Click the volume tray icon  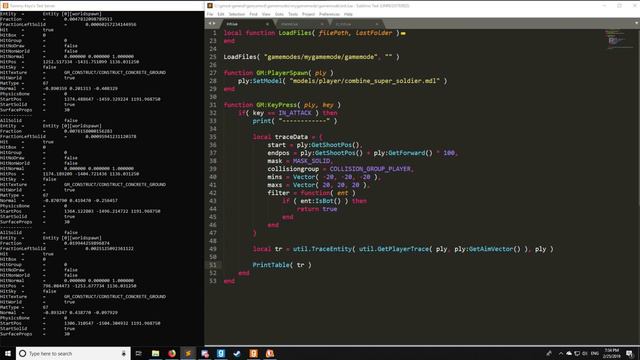pyautogui.click(x=585, y=353)
